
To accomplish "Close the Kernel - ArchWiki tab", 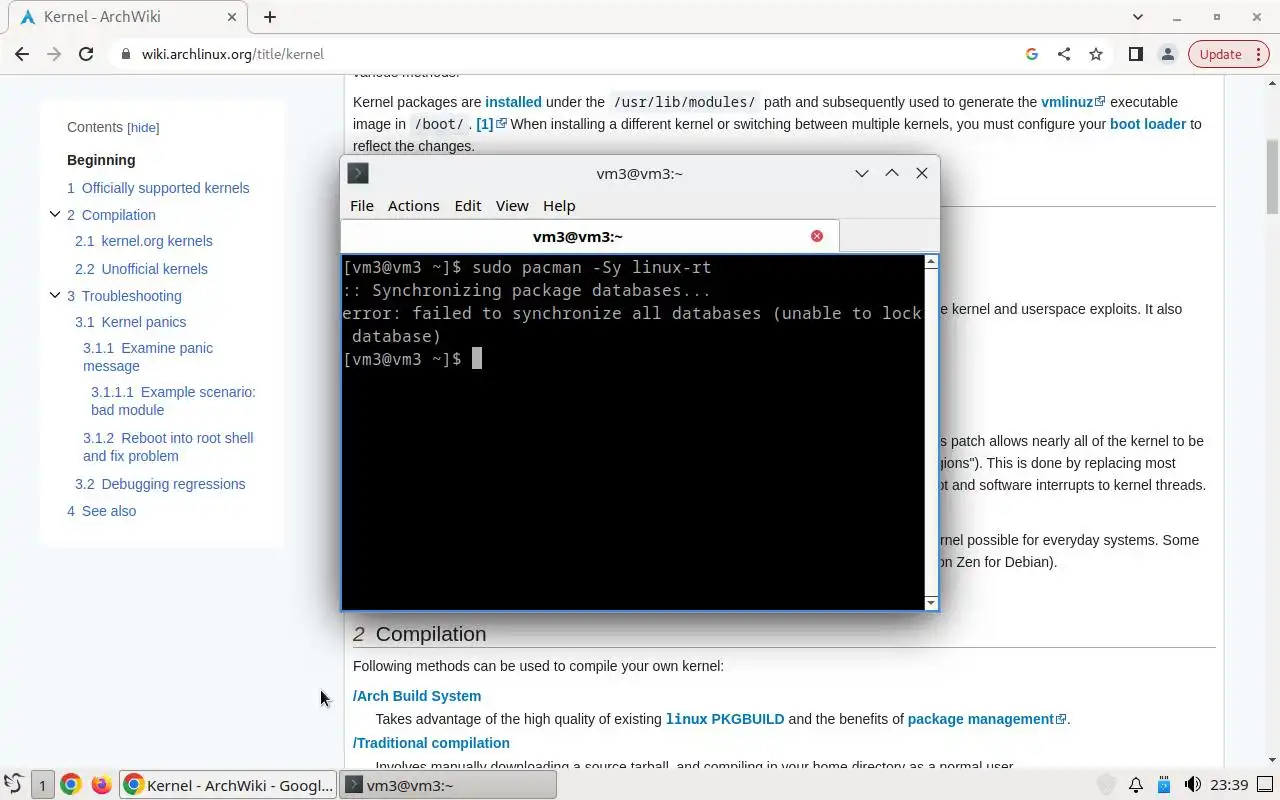I will [232, 17].
